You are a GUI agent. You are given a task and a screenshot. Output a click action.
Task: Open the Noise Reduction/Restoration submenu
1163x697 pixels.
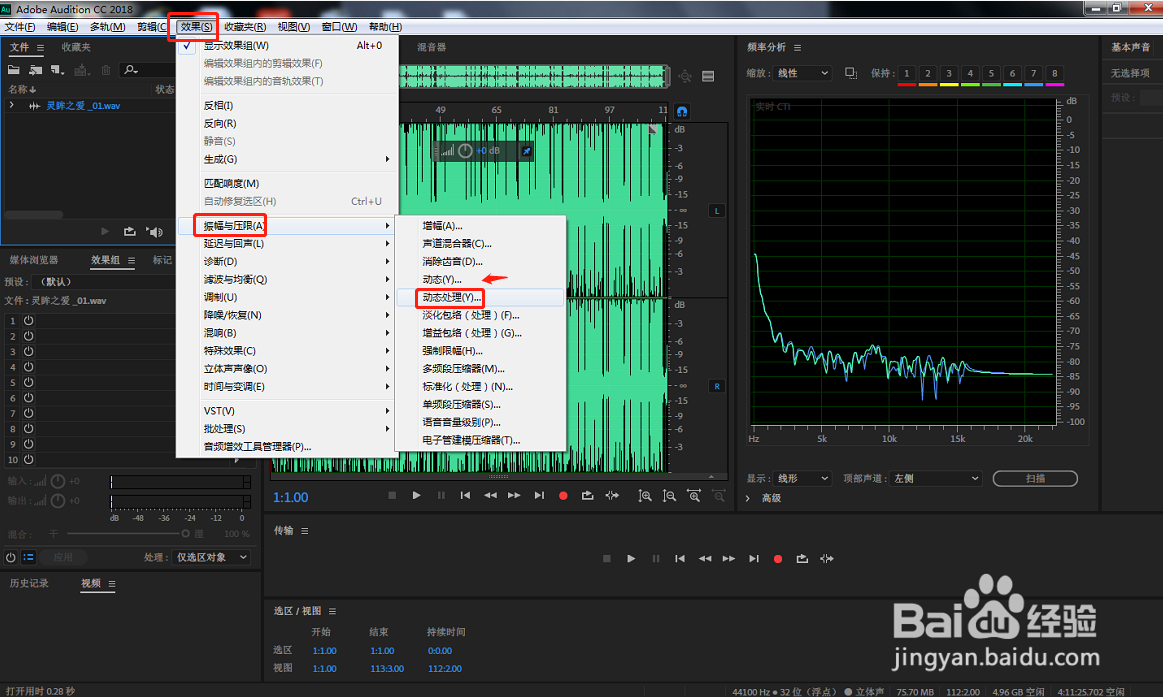(286, 314)
